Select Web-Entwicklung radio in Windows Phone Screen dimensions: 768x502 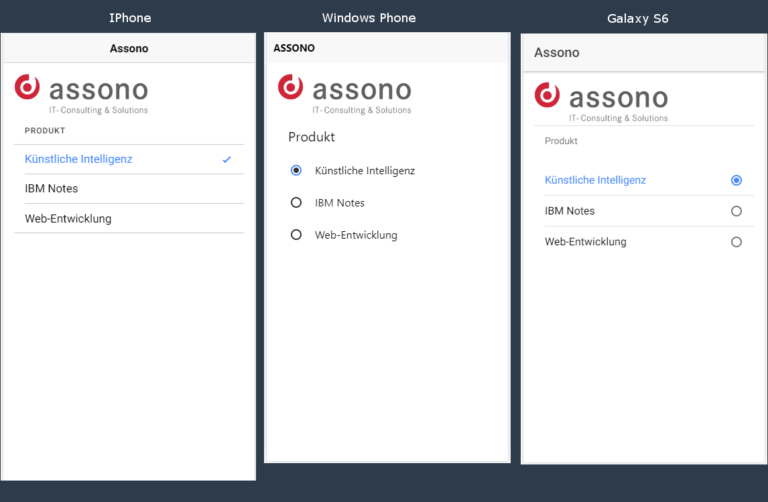pos(296,235)
